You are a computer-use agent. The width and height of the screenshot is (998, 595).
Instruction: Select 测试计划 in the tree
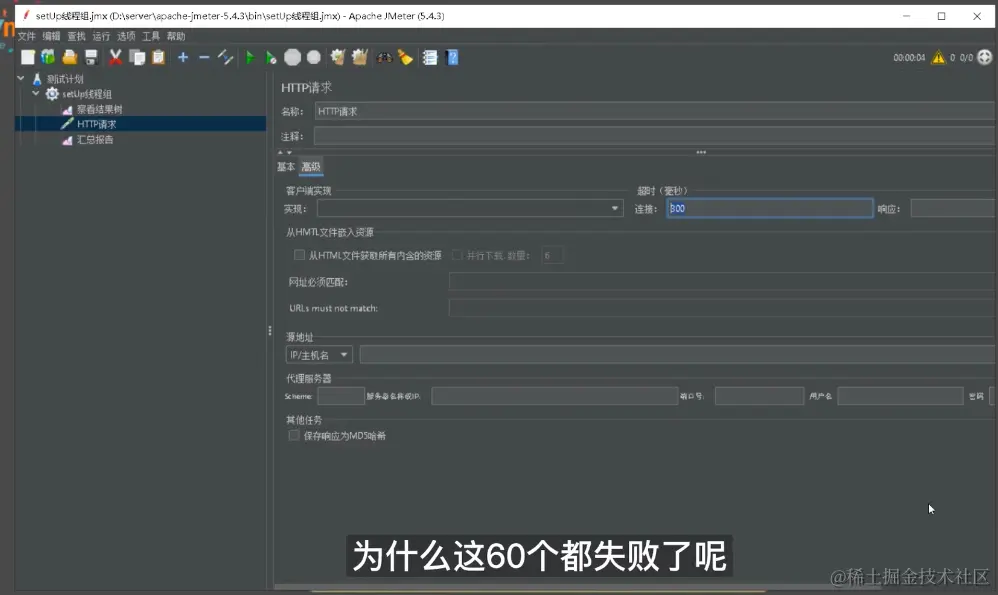(x=65, y=79)
